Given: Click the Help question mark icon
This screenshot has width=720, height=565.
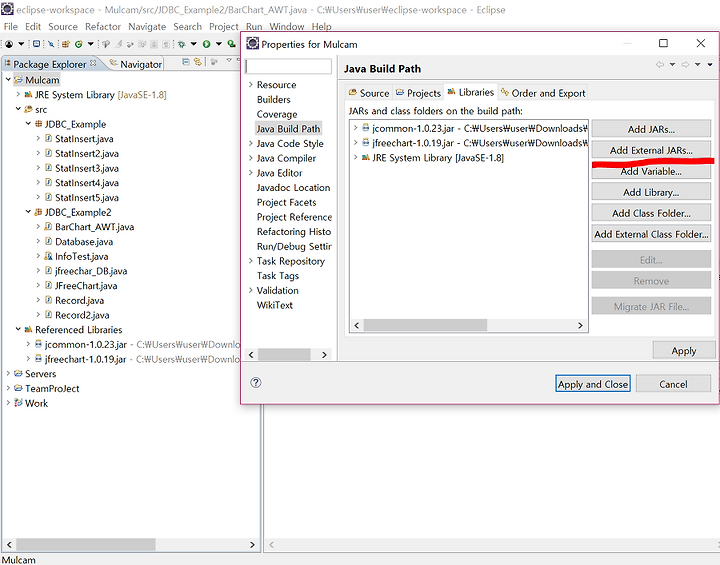Looking at the screenshot, I should pos(256,383).
